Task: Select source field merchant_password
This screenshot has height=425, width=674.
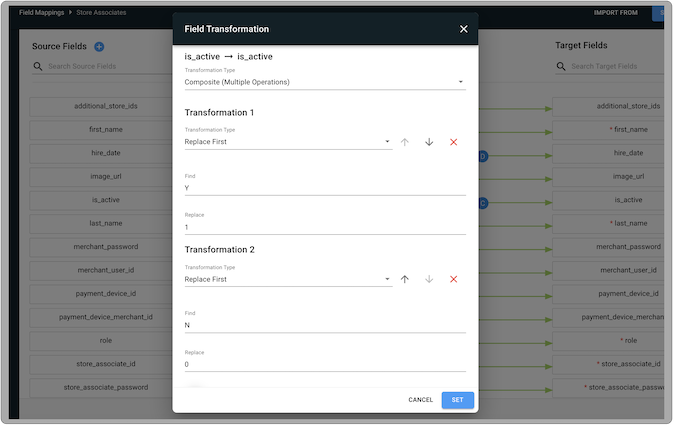Action: [x=101, y=247]
